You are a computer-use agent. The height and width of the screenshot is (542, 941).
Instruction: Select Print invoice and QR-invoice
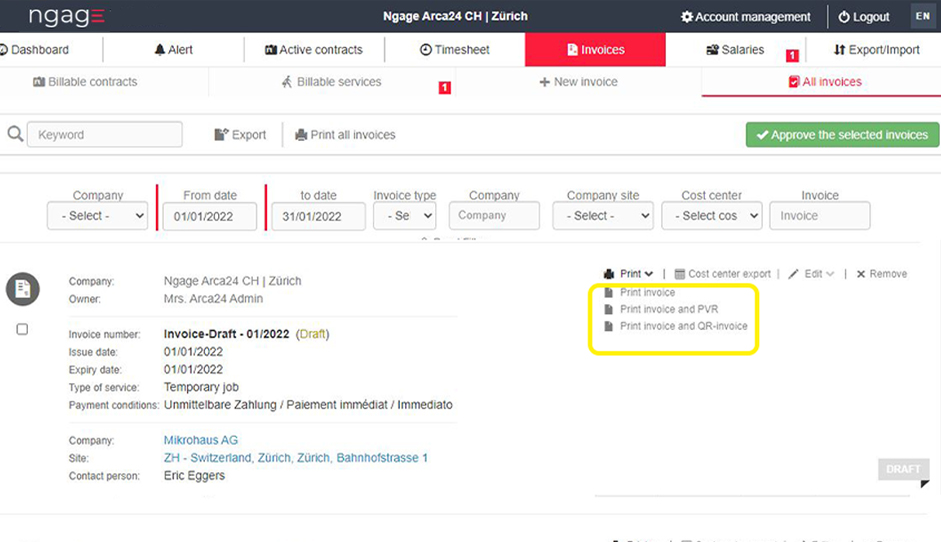pyautogui.click(x=683, y=326)
